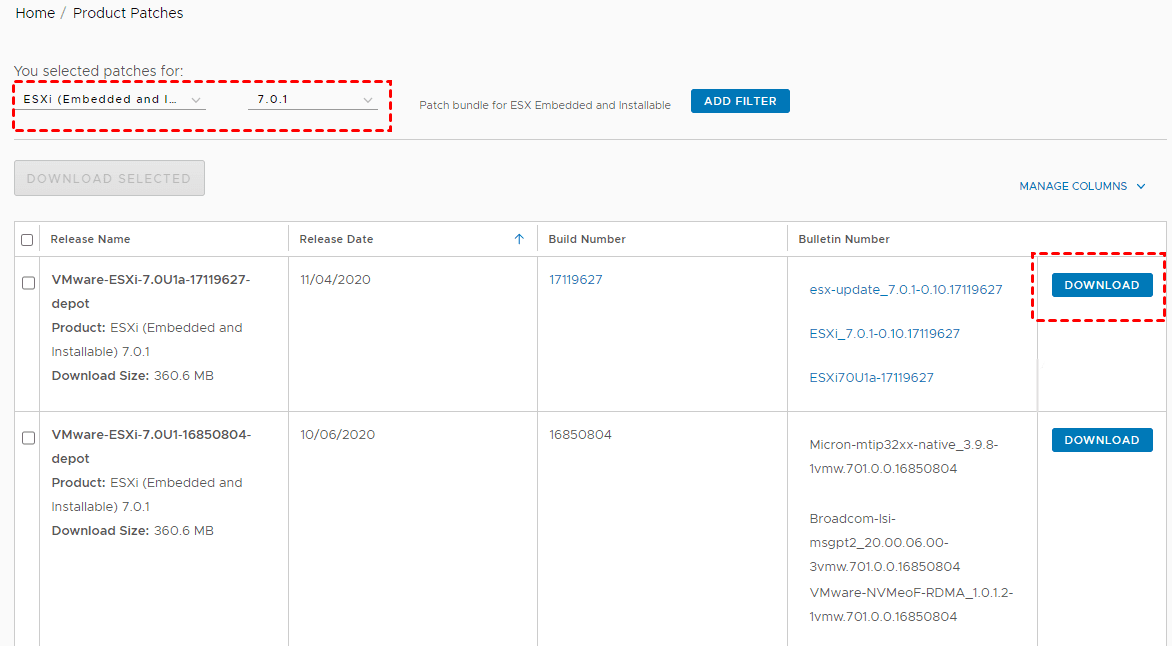
Task: Click the VMware-NVMeoF-RDMA bulletin text
Action: coord(911,604)
